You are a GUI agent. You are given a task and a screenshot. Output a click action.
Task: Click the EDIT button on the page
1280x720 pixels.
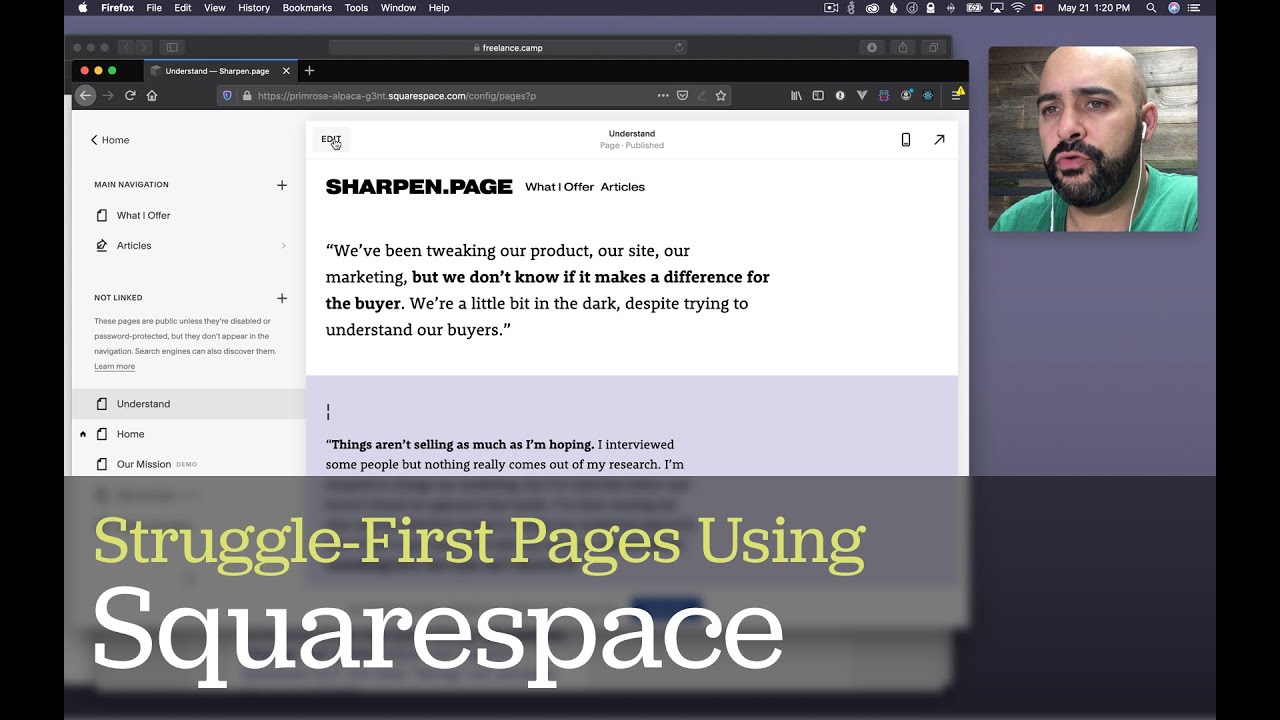(331, 140)
